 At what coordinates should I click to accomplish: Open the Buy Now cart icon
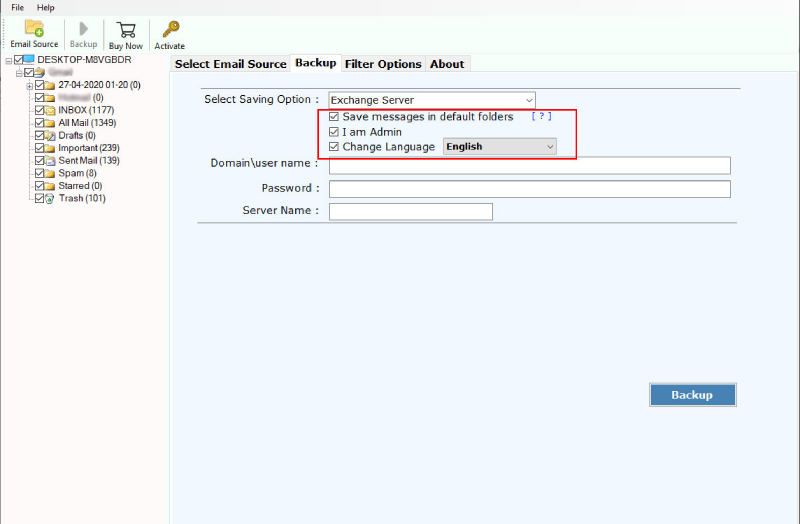click(x=126, y=30)
